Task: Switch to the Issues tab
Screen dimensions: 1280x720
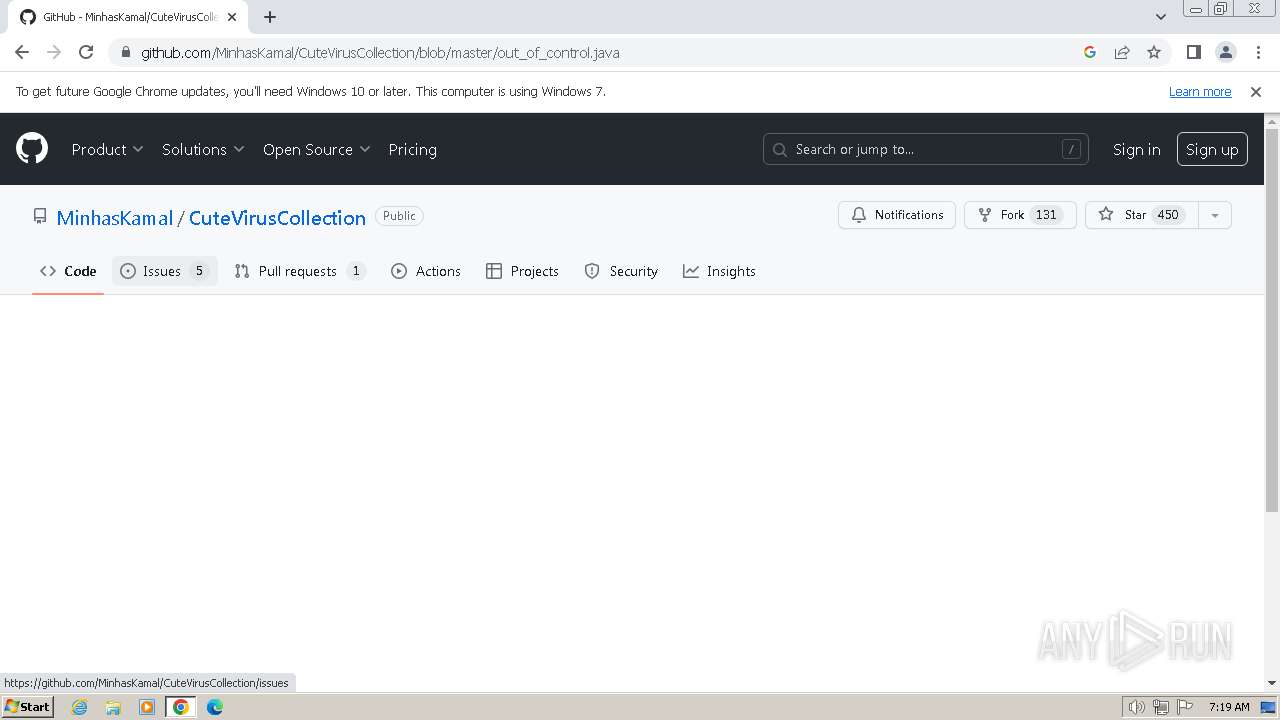Action: coord(164,271)
